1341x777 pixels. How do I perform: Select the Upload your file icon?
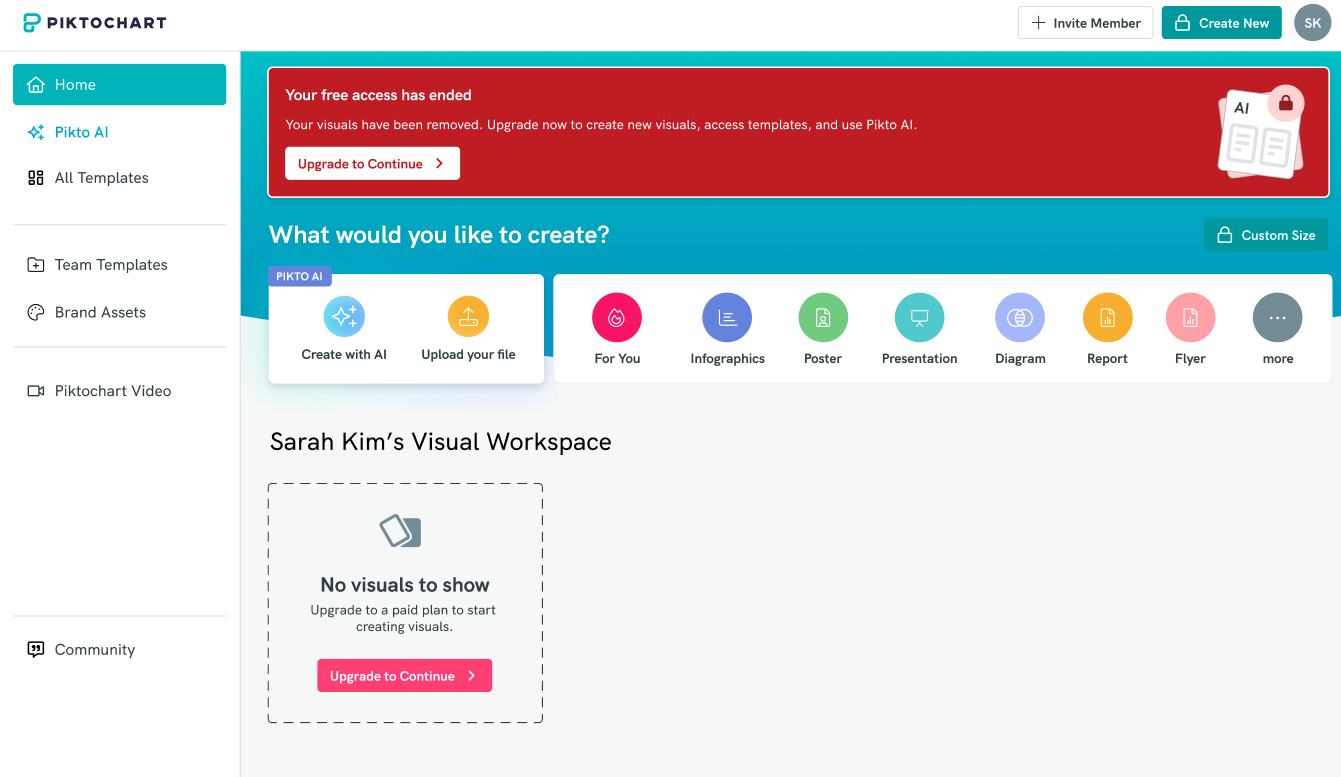click(468, 317)
